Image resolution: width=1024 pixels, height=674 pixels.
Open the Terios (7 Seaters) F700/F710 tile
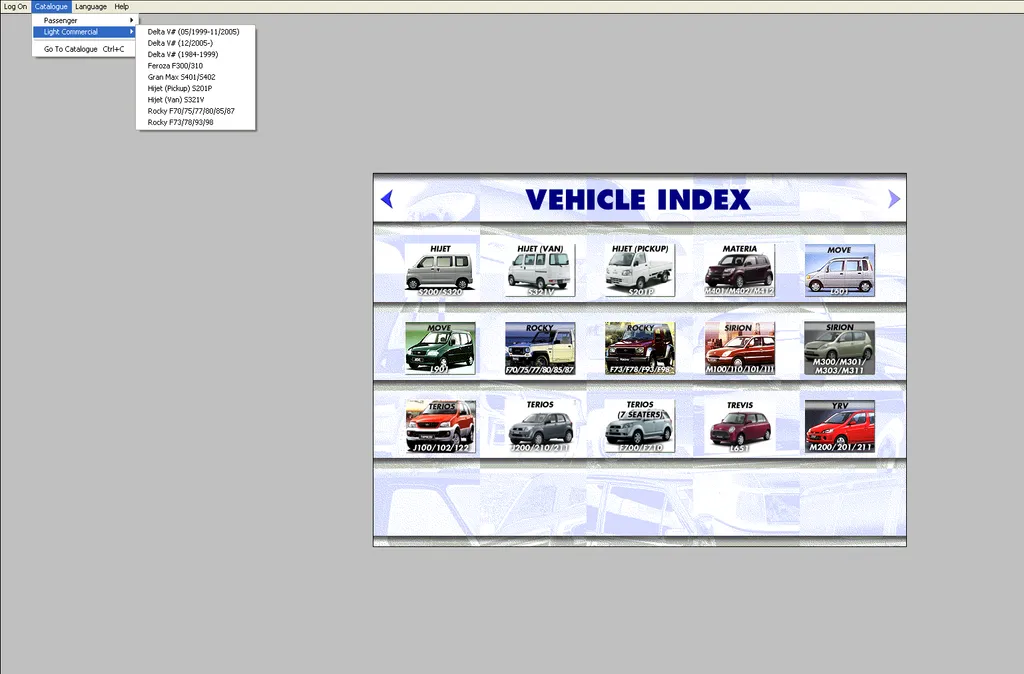[x=640, y=426]
